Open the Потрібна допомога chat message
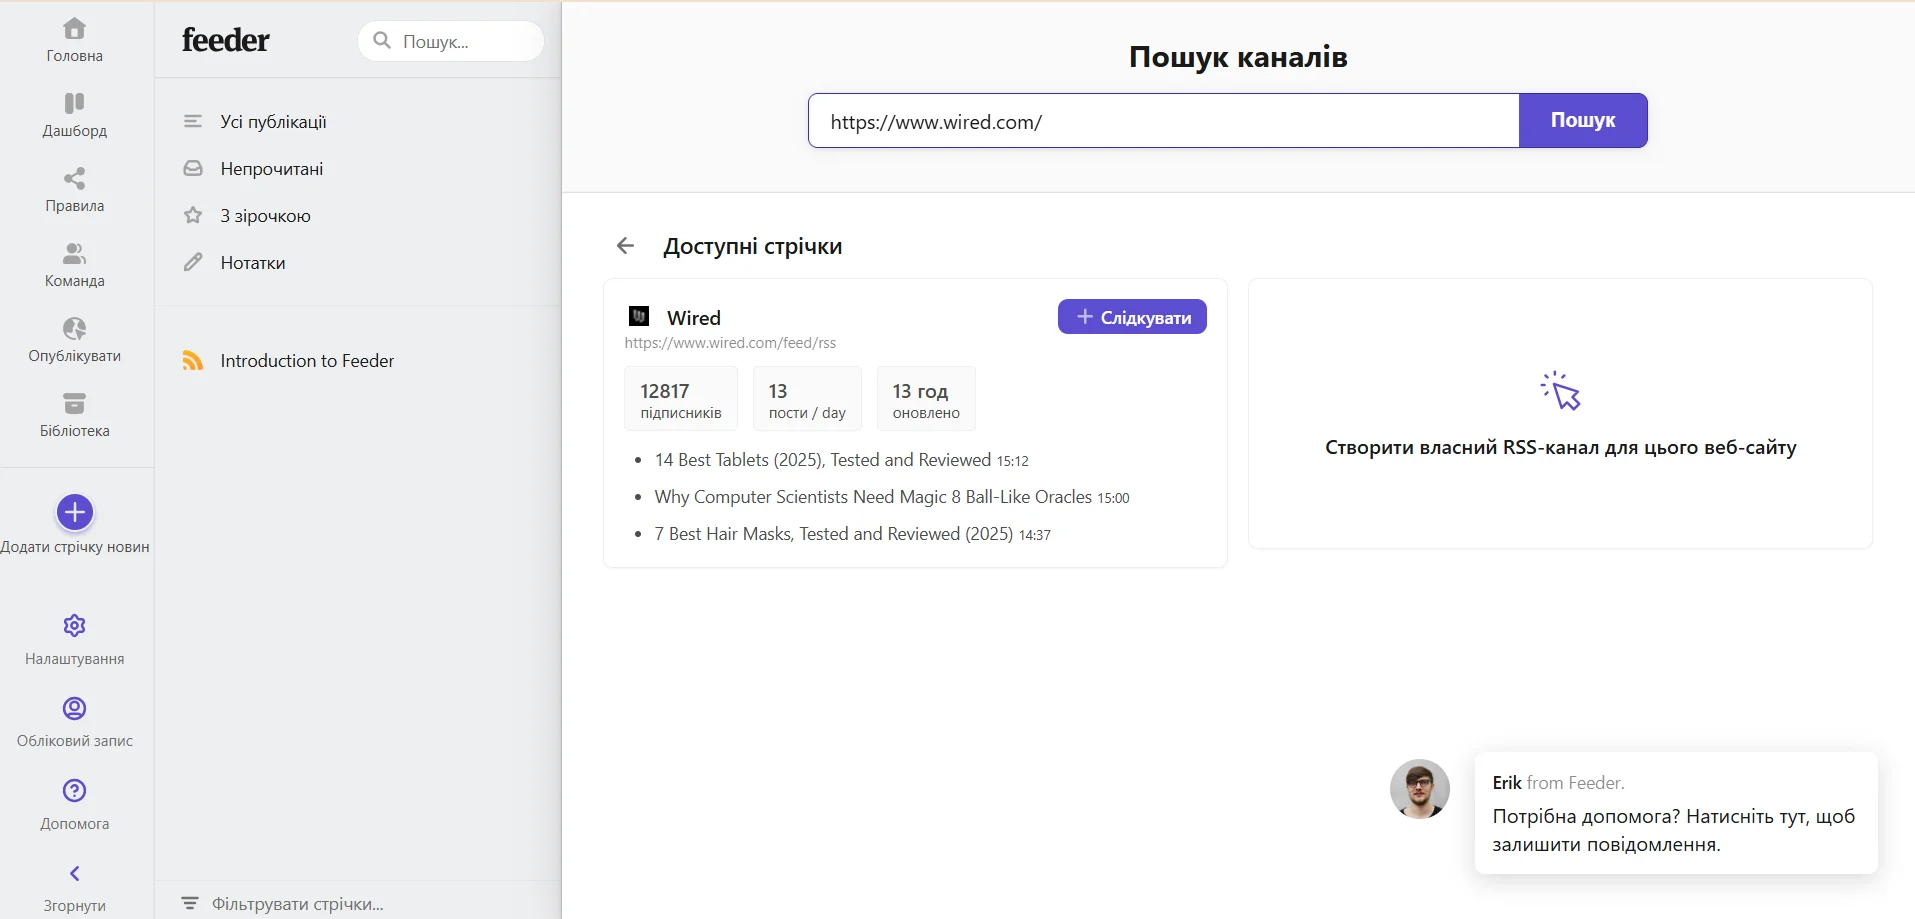Viewport: 1915px width, 919px height. pos(1676,813)
